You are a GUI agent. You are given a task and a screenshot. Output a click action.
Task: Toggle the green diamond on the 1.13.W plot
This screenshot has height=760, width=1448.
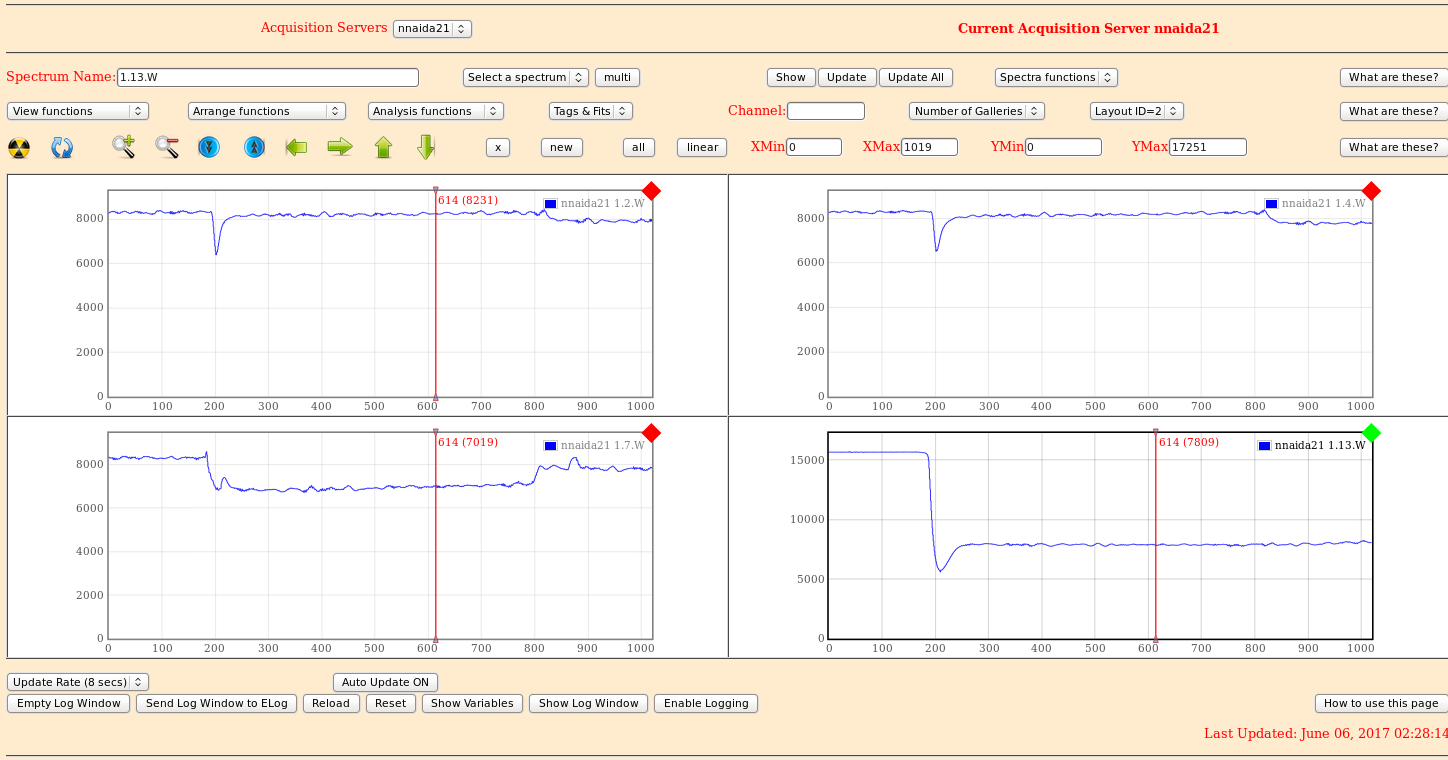[1371, 432]
